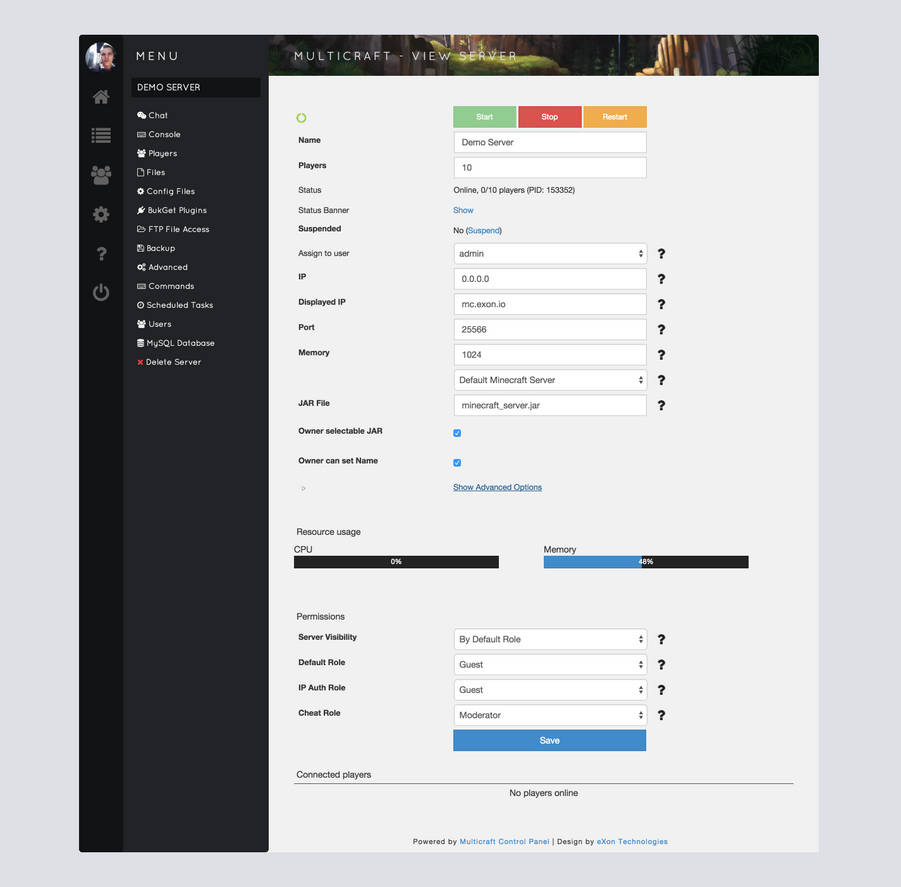Toggle Owner can set Name checkbox

tap(457, 462)
